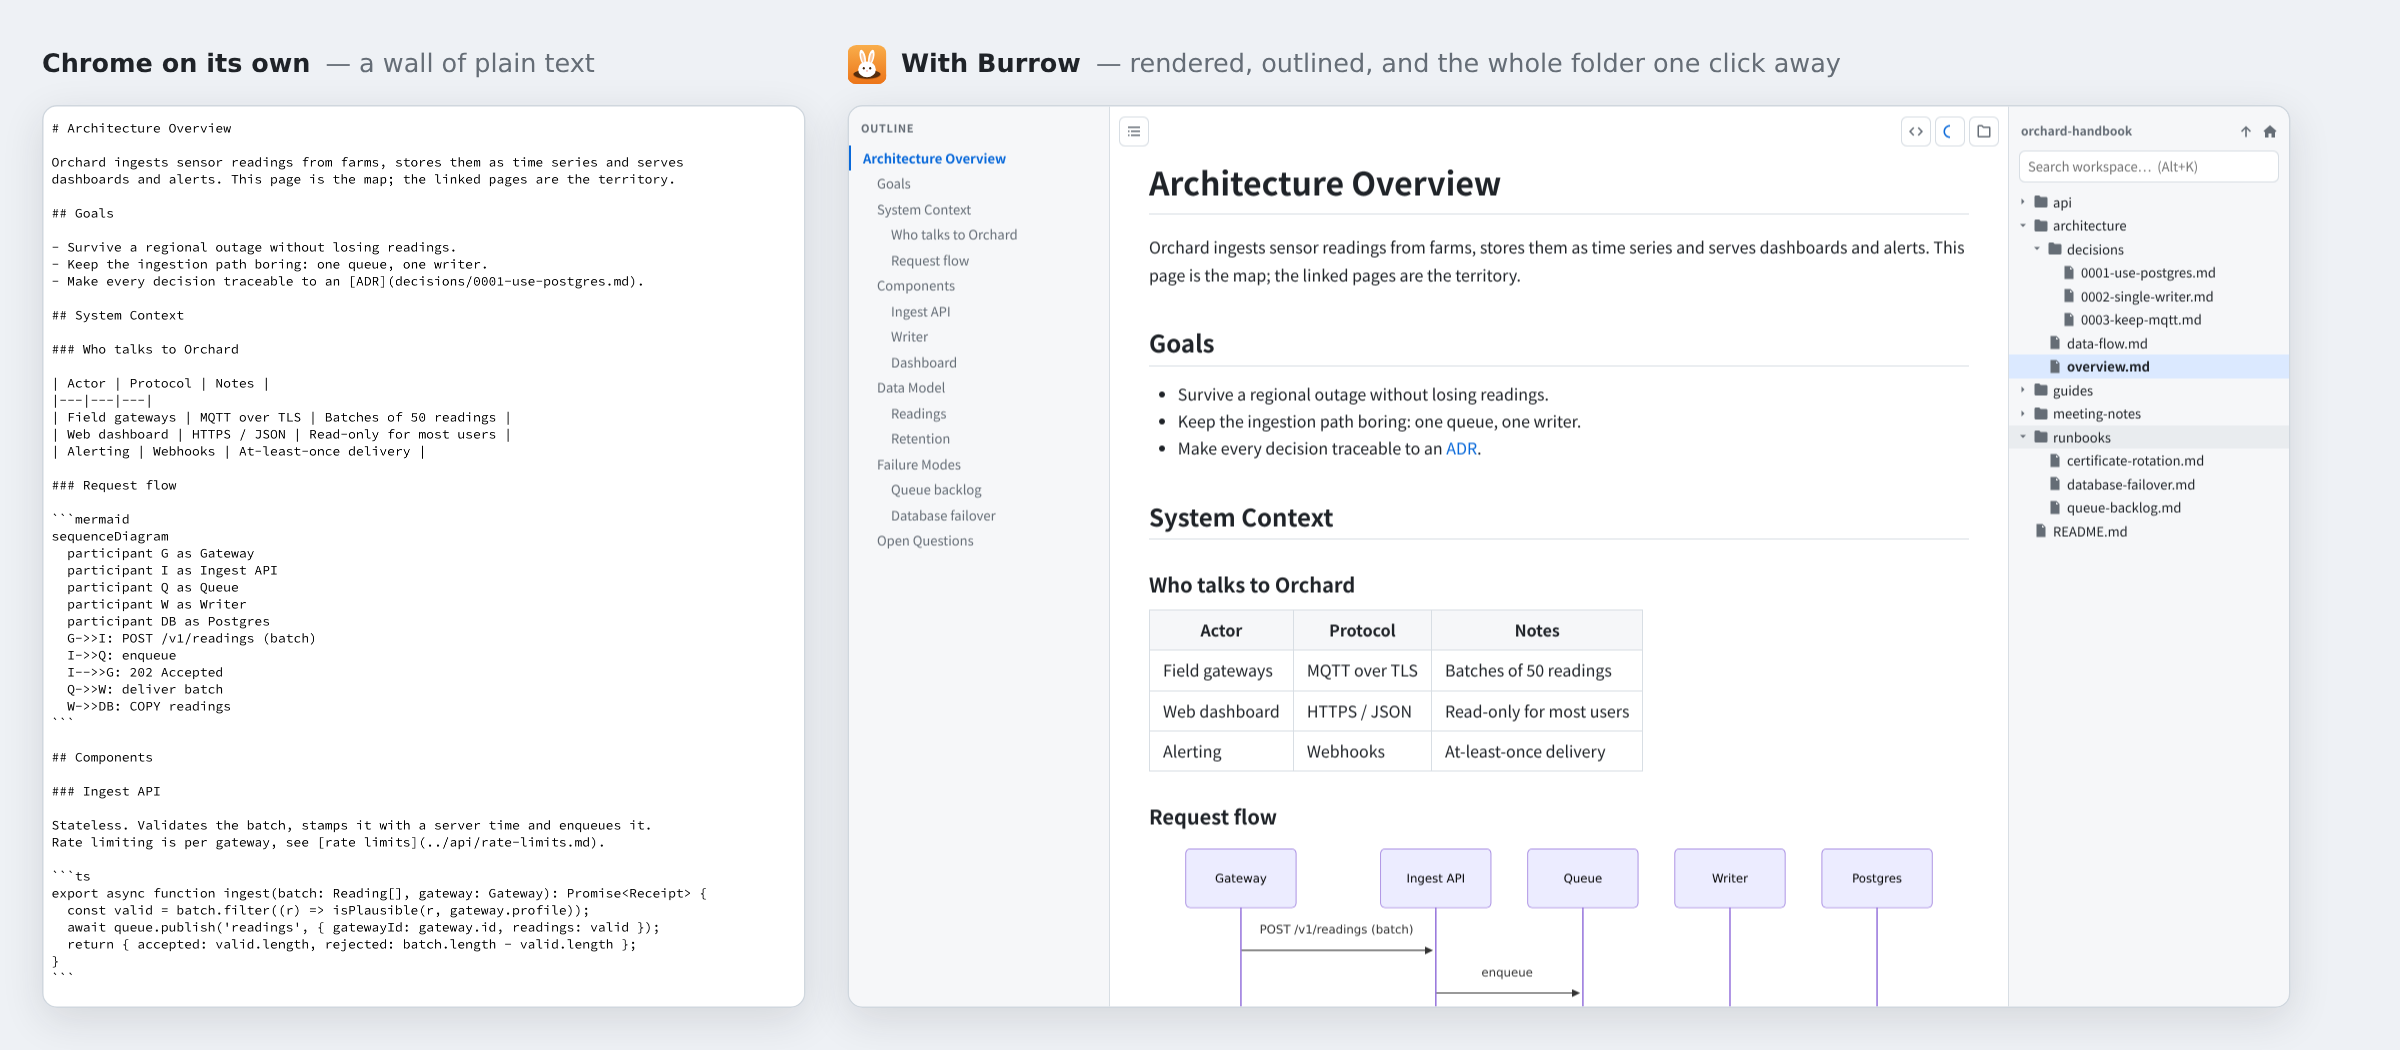Click the Protocol table header
The image size is (2400, 1050).
click(1362, 631)
